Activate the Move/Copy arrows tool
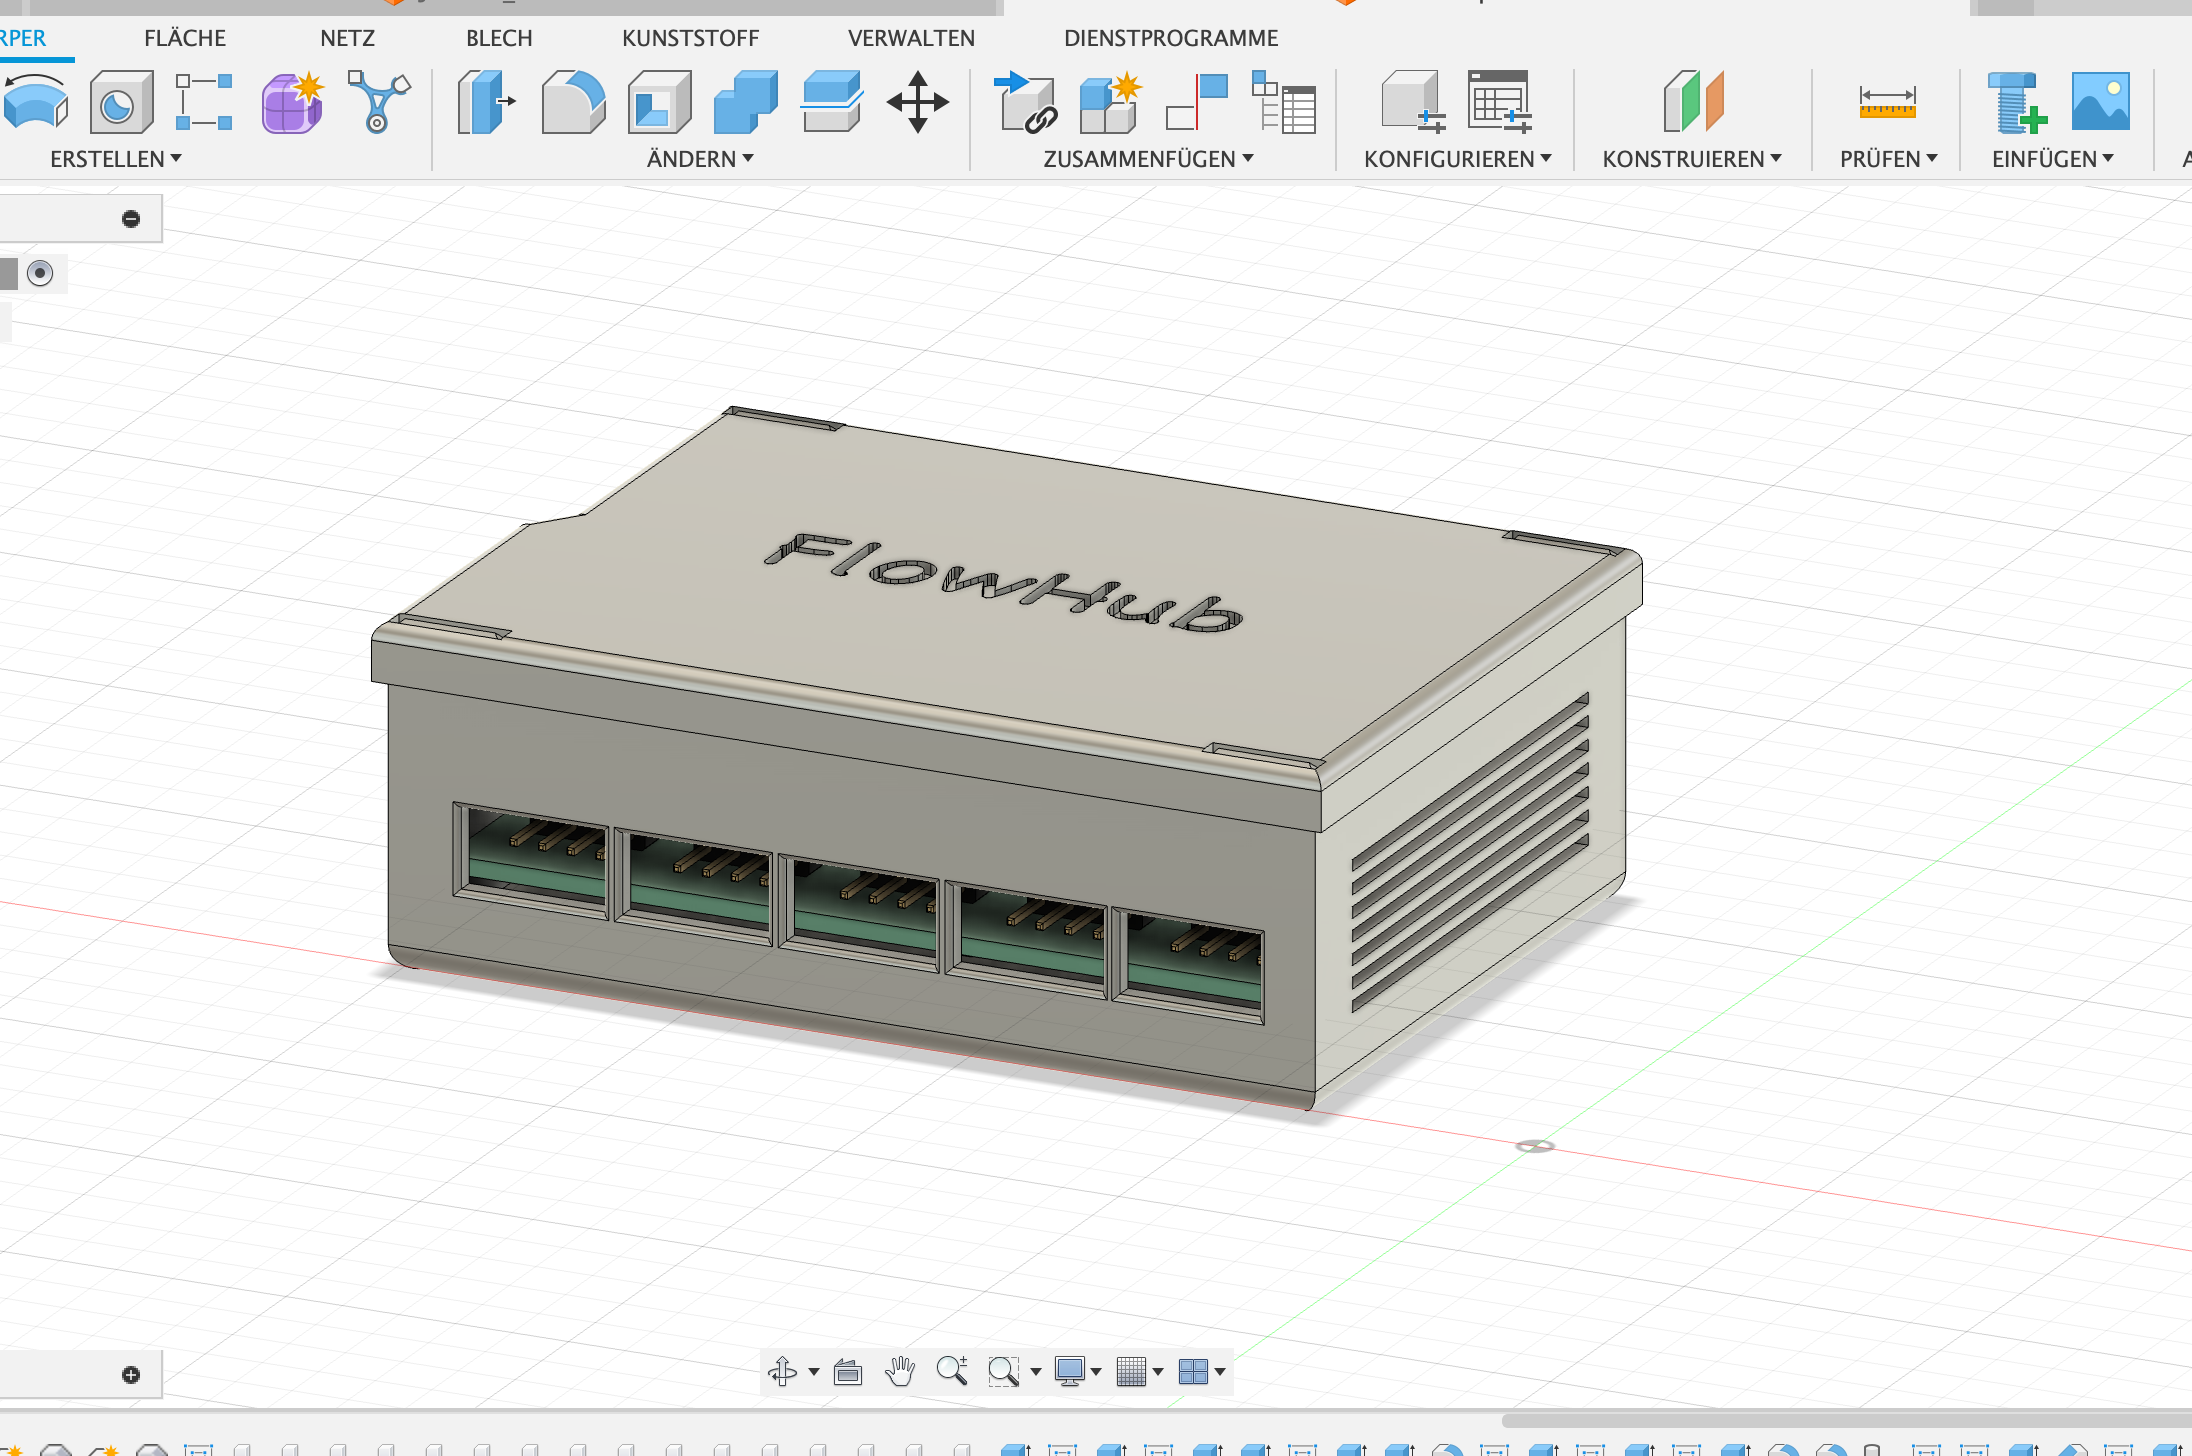This screenshot has height=1456, width=2192. tap(917, 102)
